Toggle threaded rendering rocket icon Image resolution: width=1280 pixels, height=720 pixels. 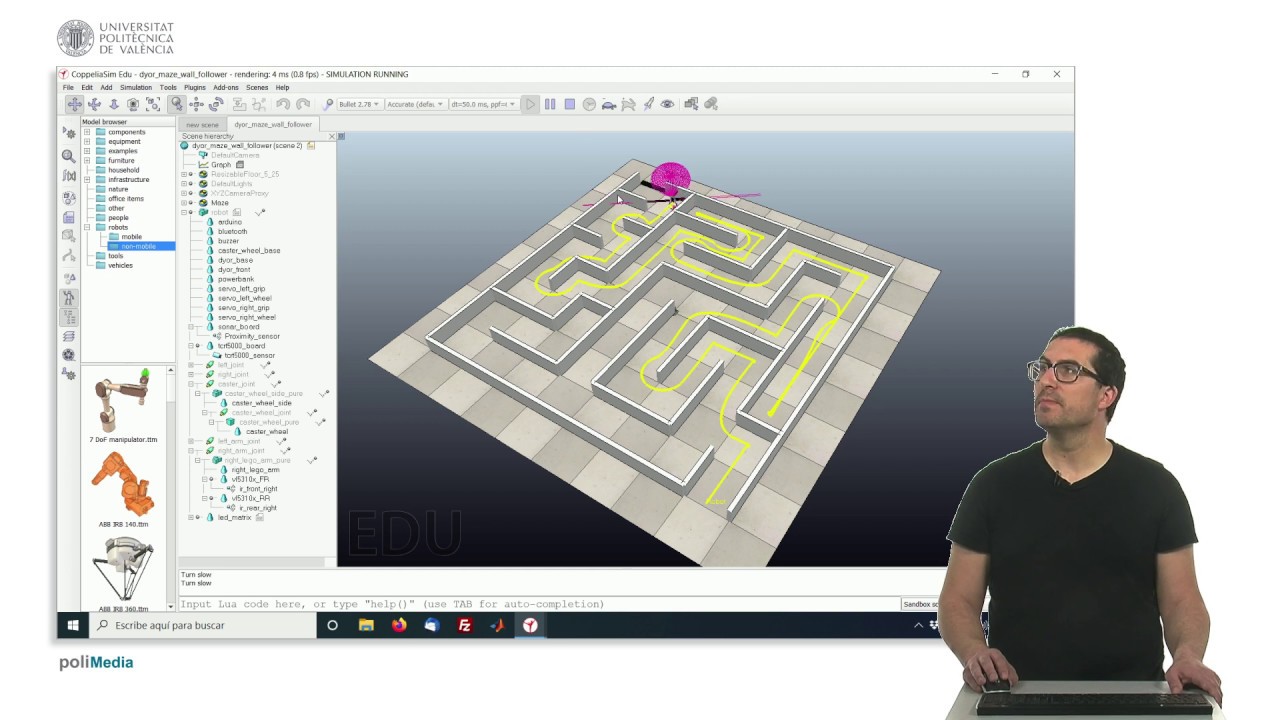[x=648, y=104]
